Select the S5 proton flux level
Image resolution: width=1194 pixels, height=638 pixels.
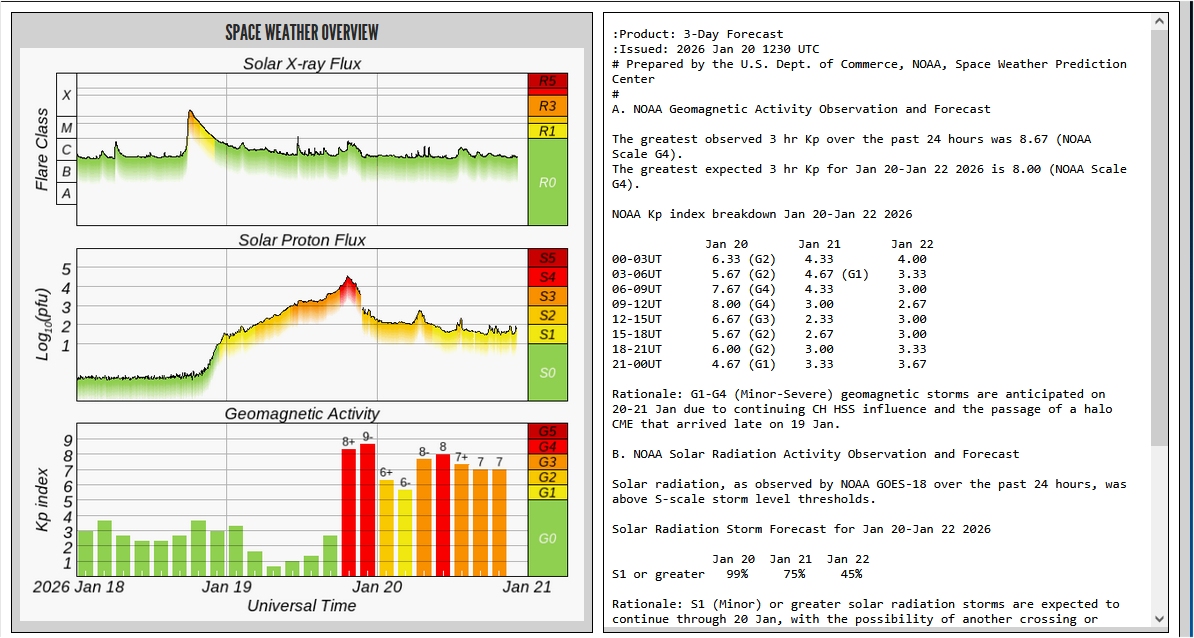click(547, 258)
